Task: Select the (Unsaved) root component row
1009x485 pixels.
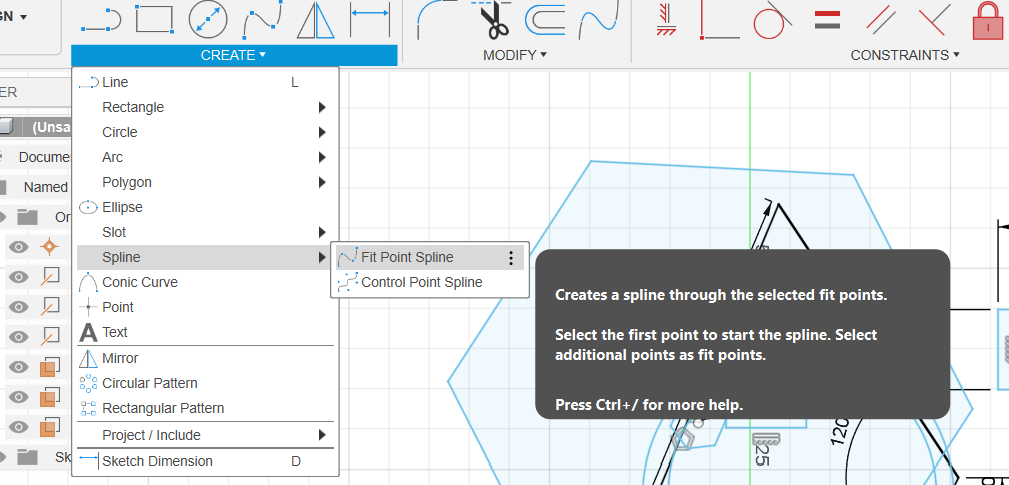Action: pos(35,127)
